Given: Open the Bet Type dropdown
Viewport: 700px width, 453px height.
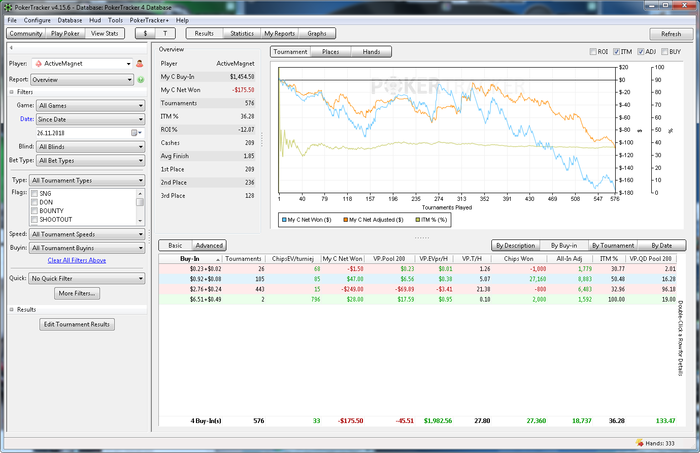Looking at the screenshot, I should point(91,161).
